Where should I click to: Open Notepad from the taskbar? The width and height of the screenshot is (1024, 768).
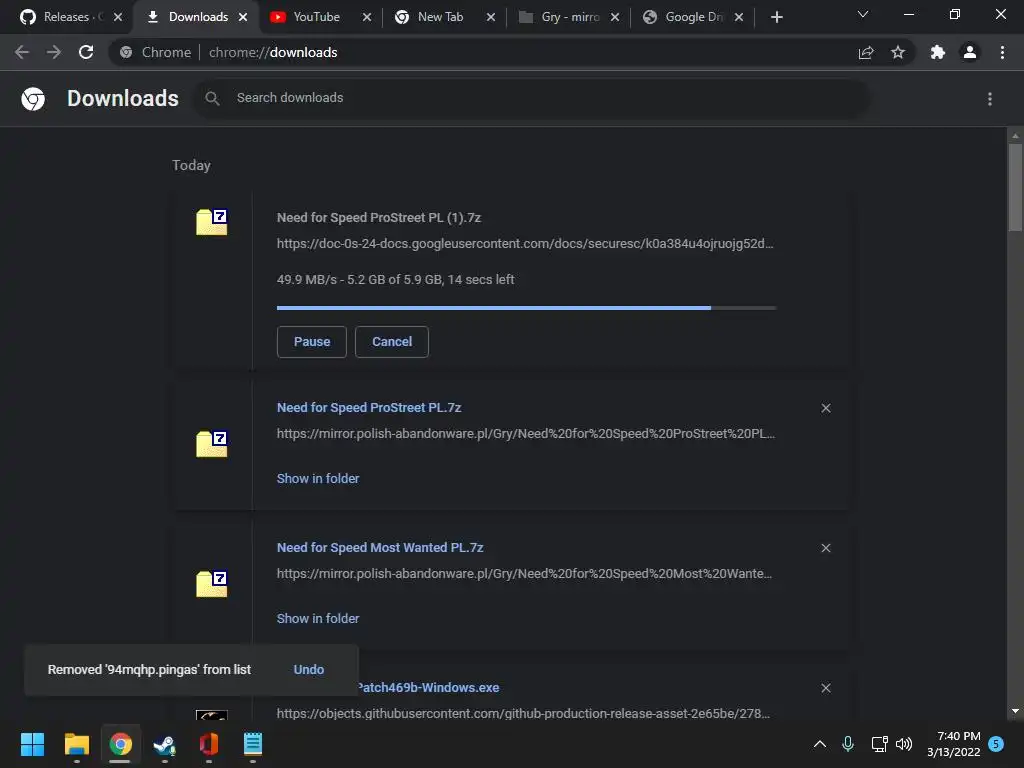click(x=253, y=744)
